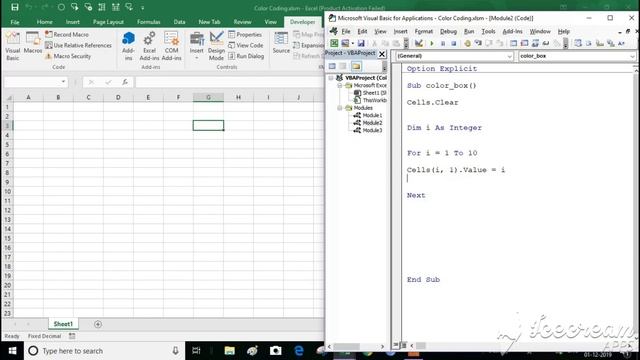640x360 pixels.
Task: Click Toggle Breakpoint hand icon
Action: [x=467, y=43]
